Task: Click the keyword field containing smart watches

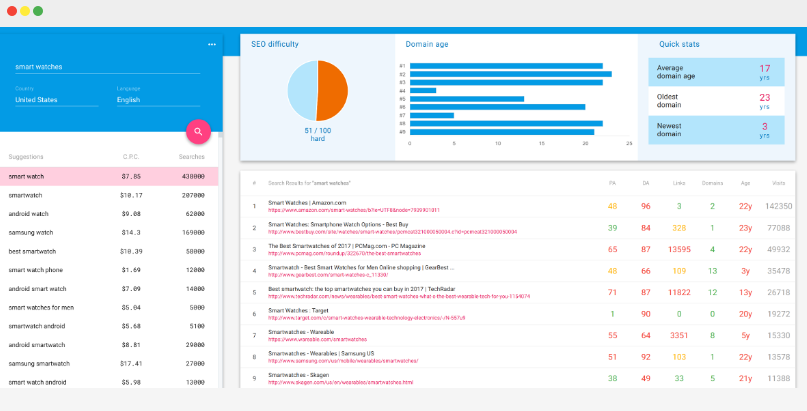Action: coord(112,67)
